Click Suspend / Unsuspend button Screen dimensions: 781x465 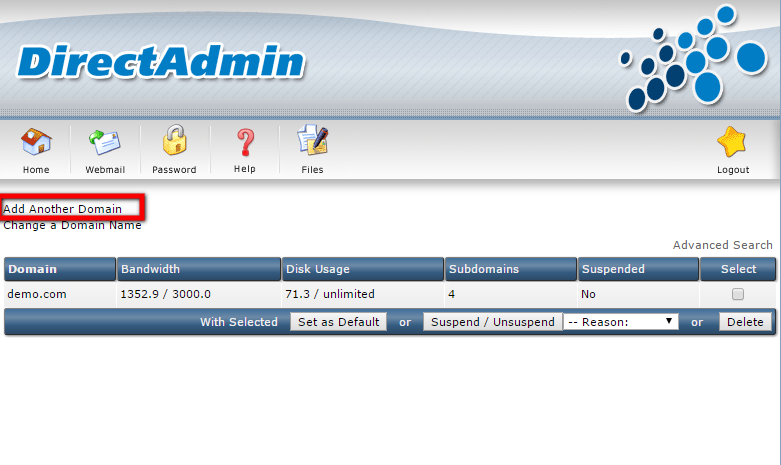(x=493, y=322)
